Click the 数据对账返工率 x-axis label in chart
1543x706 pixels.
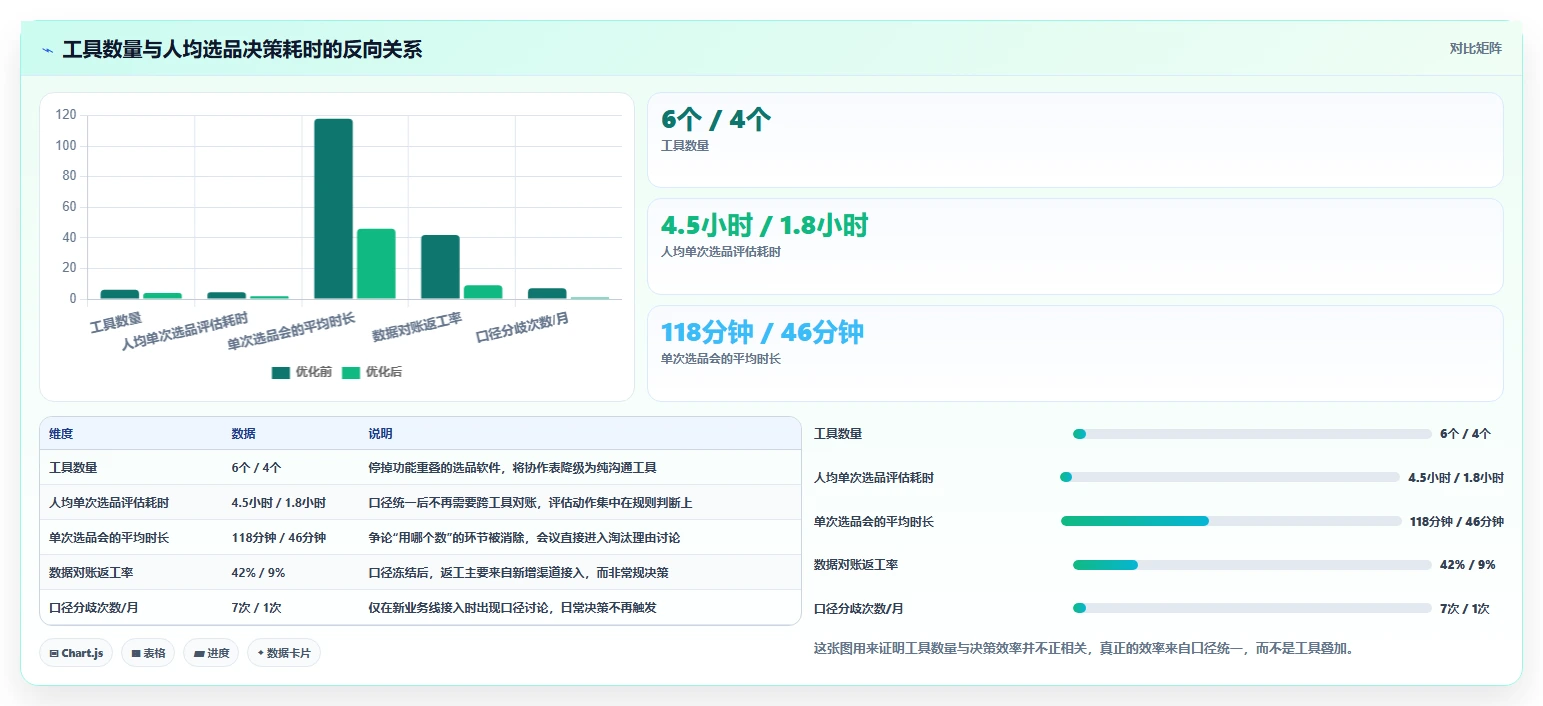point(417,327)
